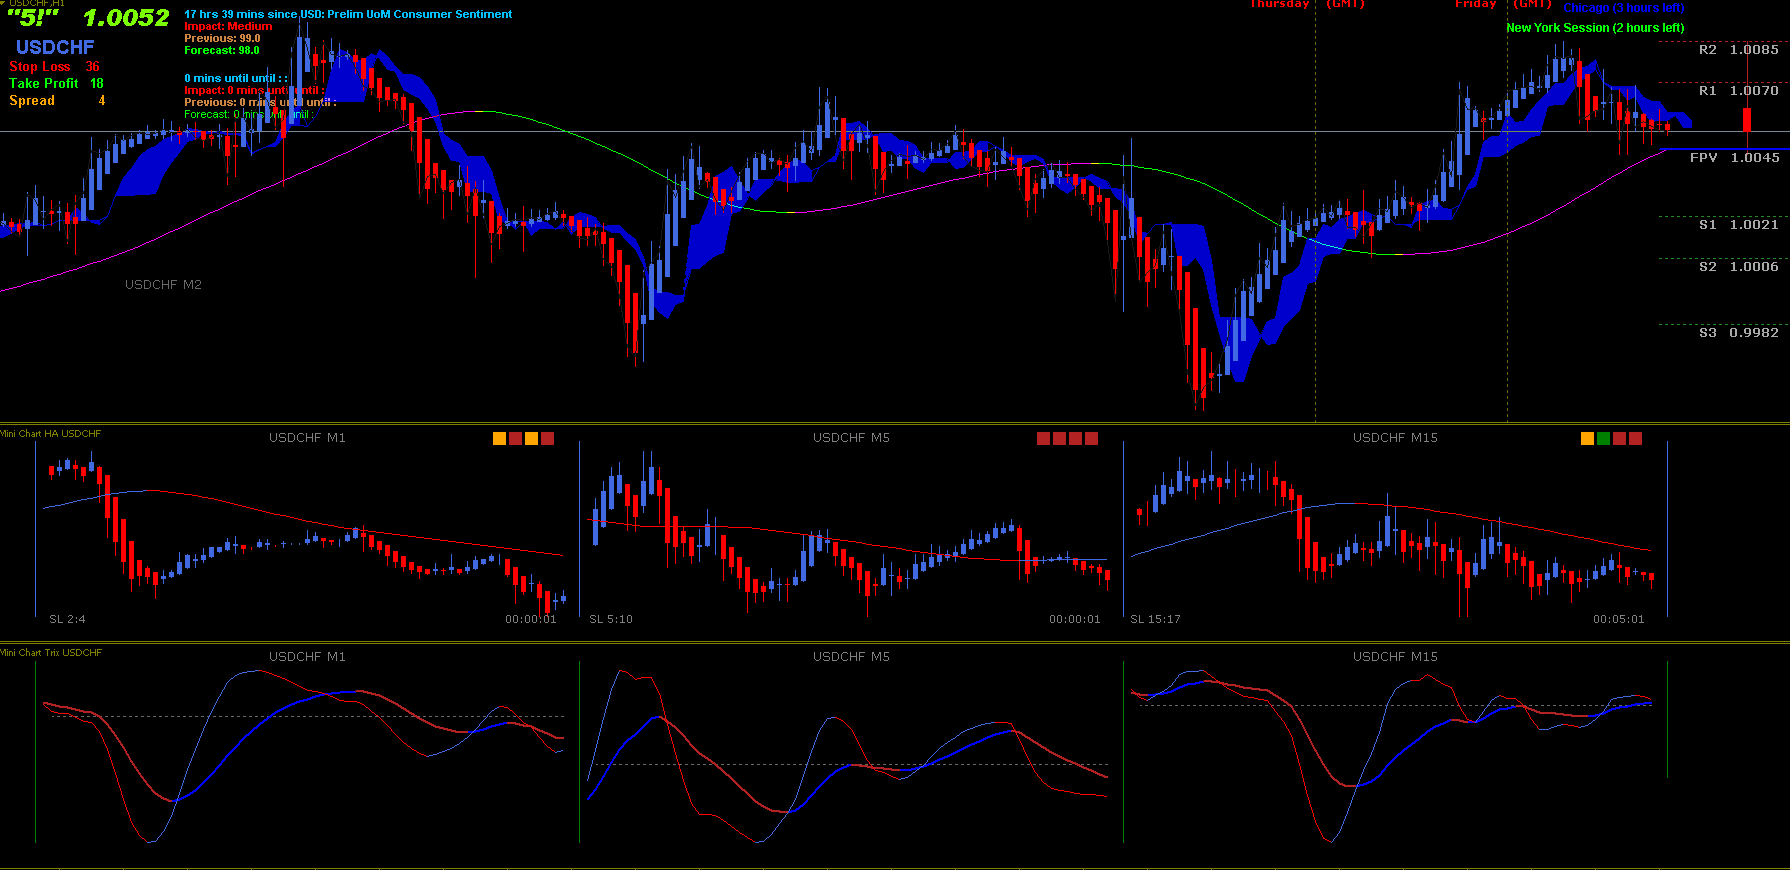Click the first red signal square on M5
Screen dimensions: 1790x870
tap(1043, 438)
